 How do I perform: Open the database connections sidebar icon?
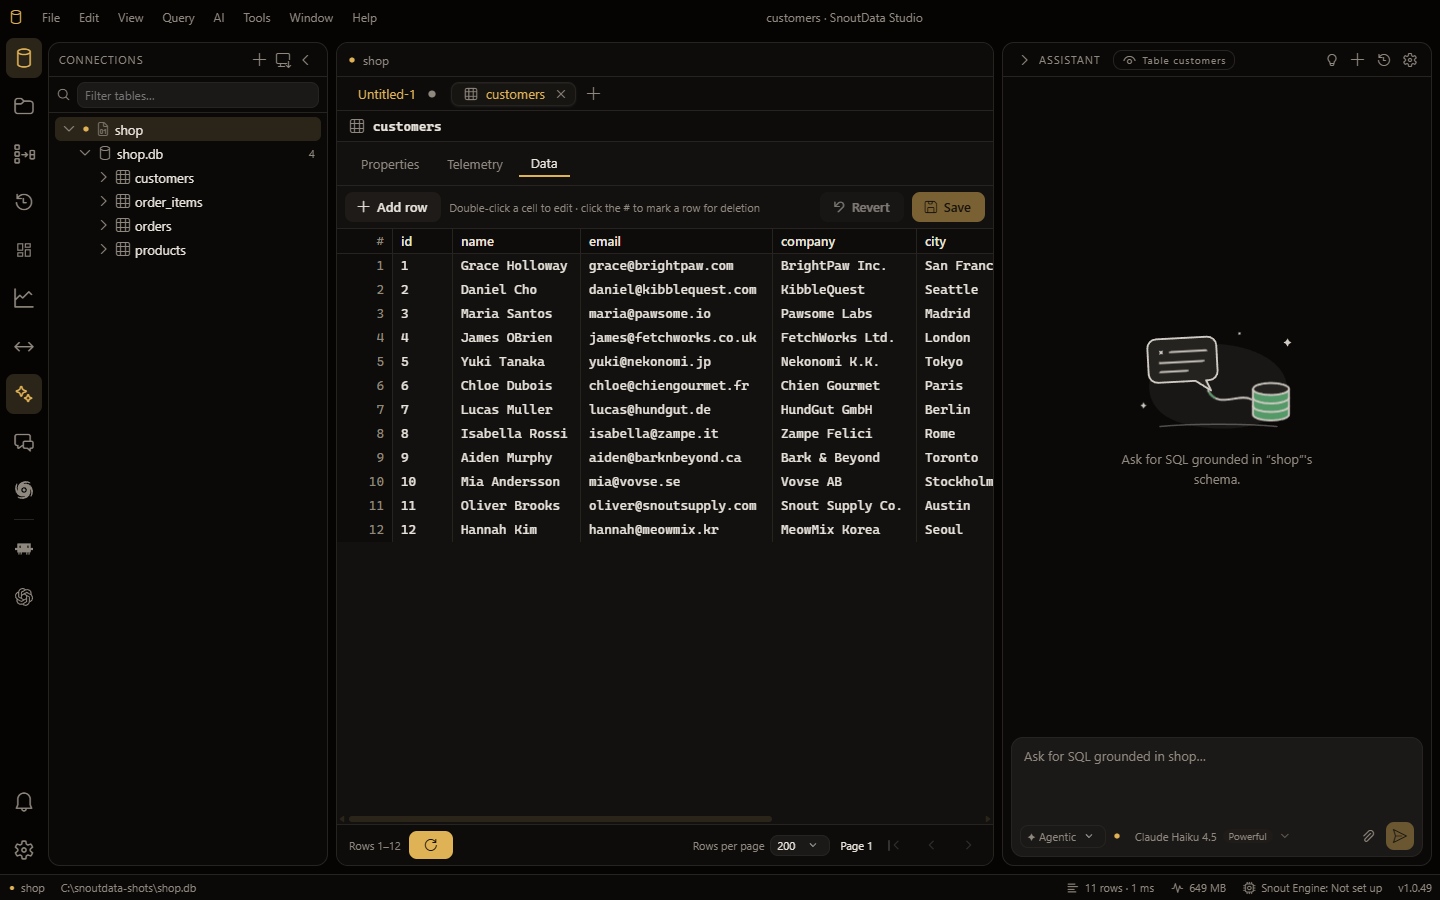click(24, 58)
